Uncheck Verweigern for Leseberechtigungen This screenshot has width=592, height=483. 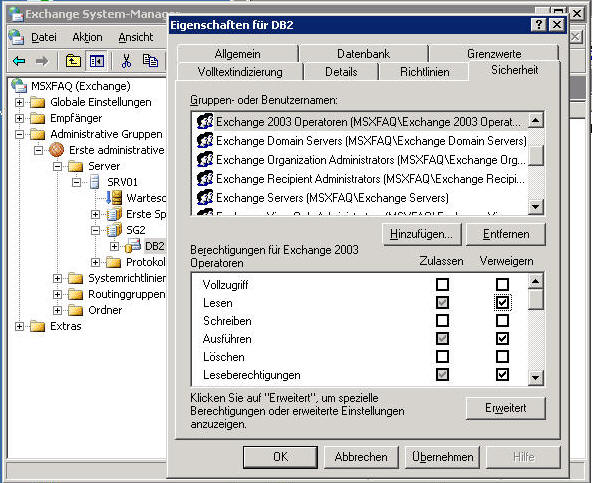pyautogui.click(x=502, y=375)
